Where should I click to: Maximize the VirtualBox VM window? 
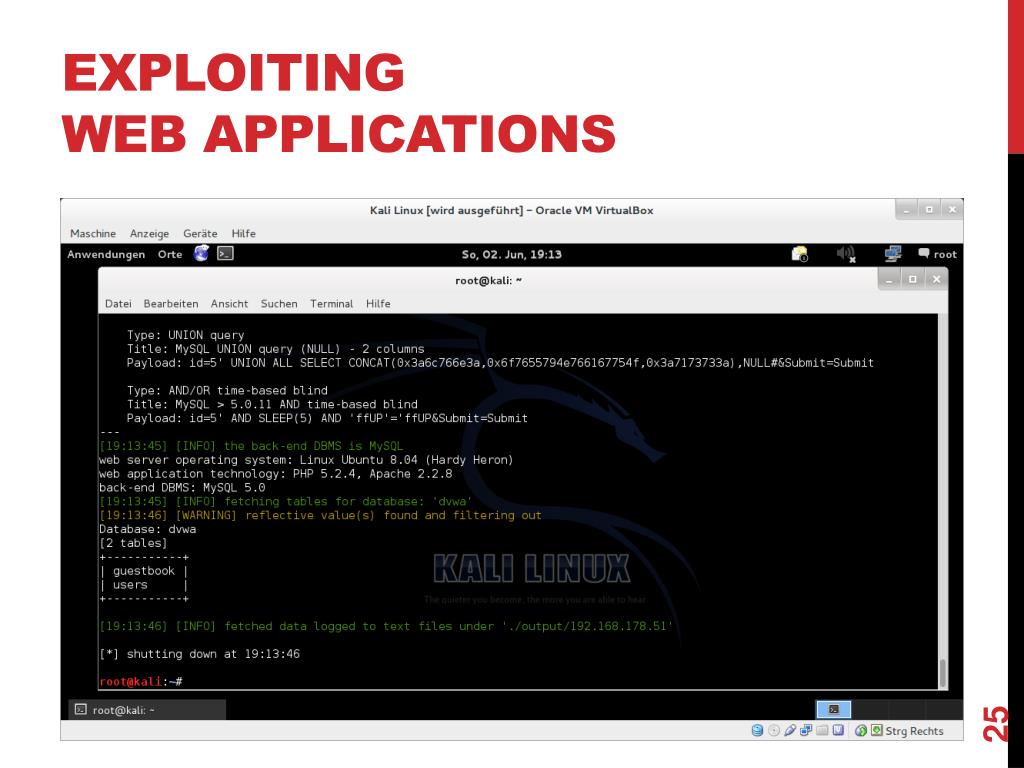[929, 210]
